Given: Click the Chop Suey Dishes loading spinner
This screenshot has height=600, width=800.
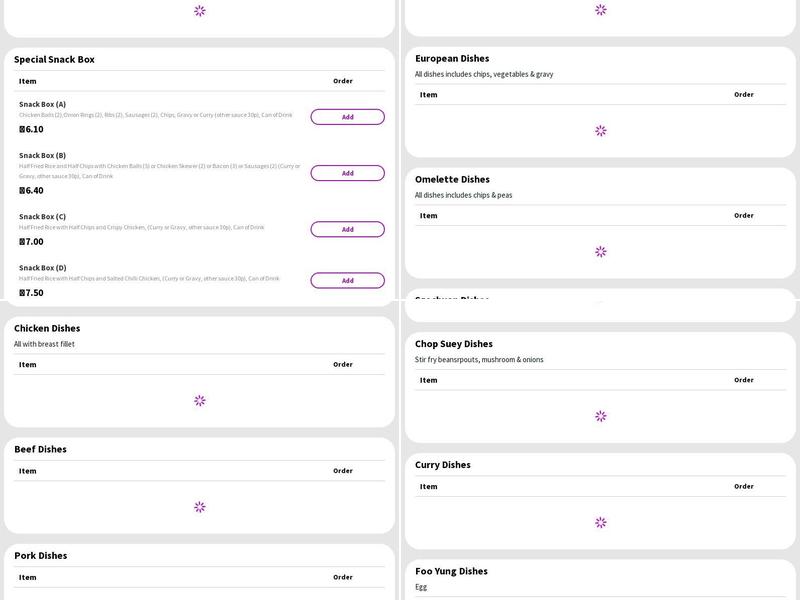Looking at the screenshot, I should pos(601,416).
